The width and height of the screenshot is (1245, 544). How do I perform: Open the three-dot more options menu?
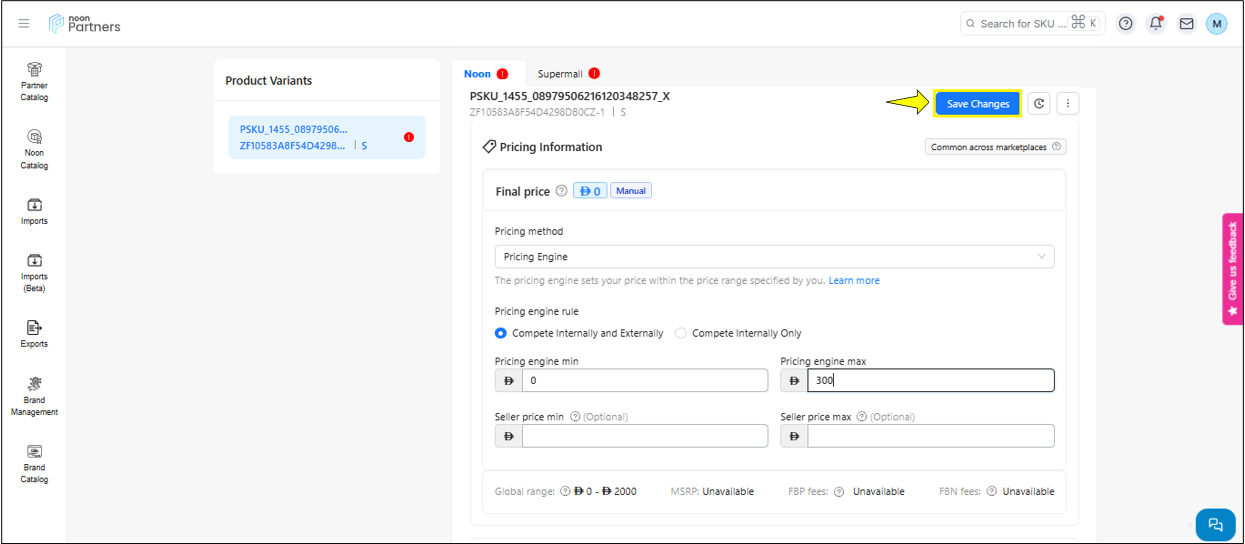pyautogui.click(x=1068, y=104)
